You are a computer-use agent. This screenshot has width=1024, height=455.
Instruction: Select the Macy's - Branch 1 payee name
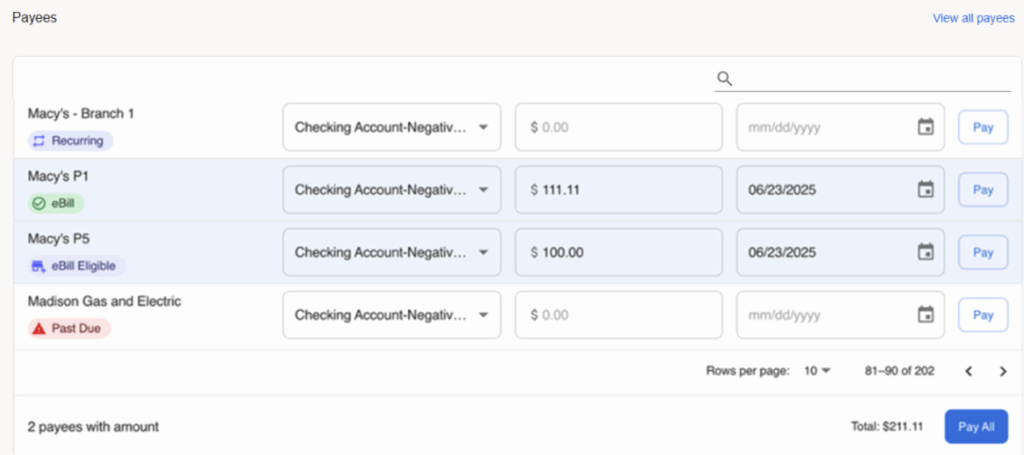pos(81,114)
